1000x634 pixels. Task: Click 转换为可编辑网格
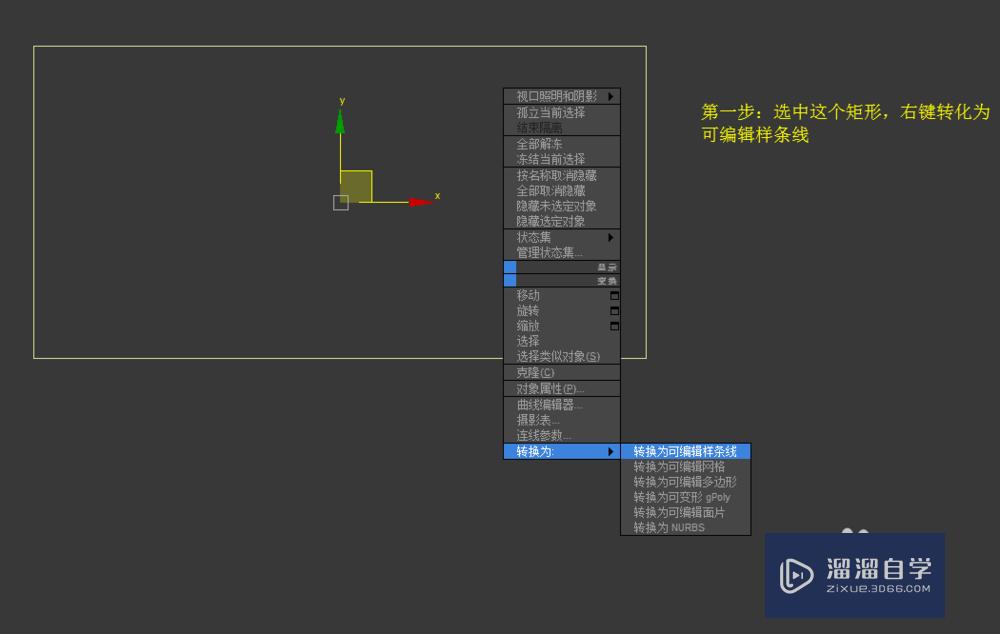[x=686, y=466]
